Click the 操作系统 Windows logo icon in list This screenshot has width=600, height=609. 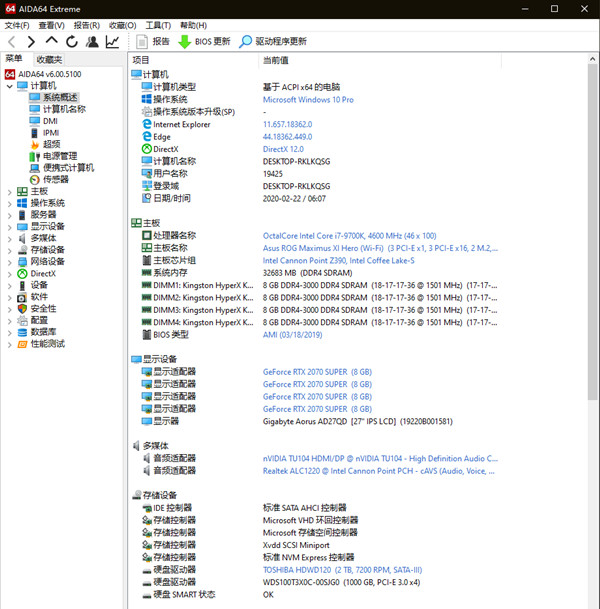[x=147, y=99]
